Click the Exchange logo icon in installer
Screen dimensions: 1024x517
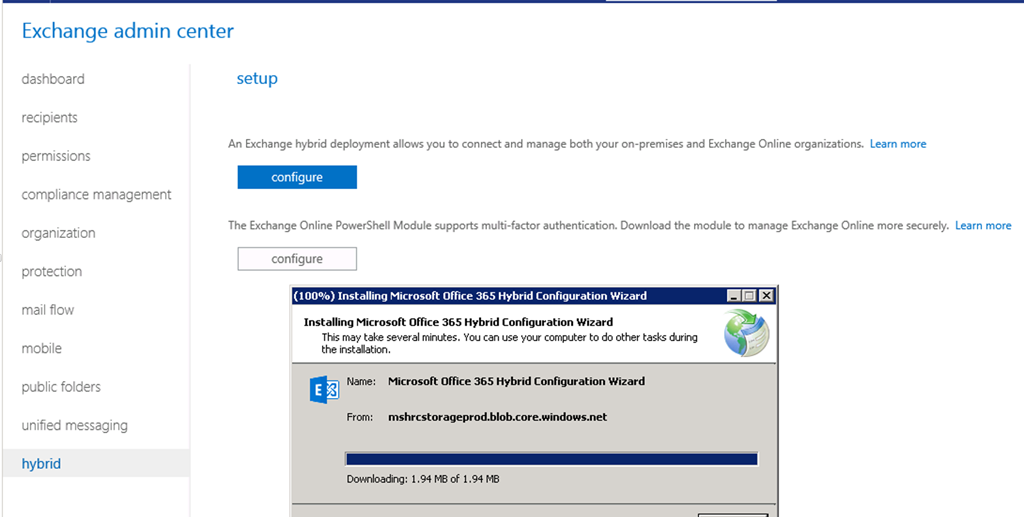coord(324,390)
